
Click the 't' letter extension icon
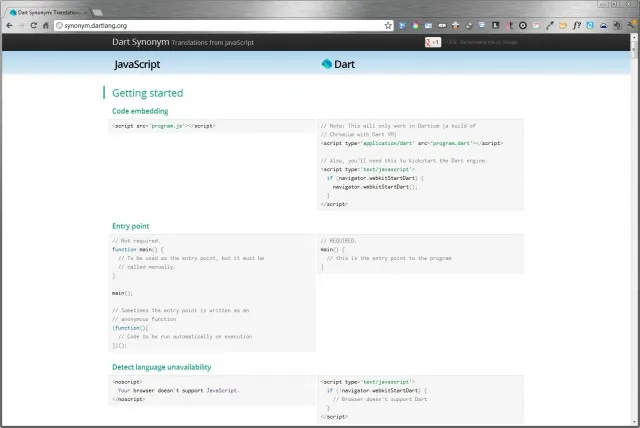tap(510, 25)
